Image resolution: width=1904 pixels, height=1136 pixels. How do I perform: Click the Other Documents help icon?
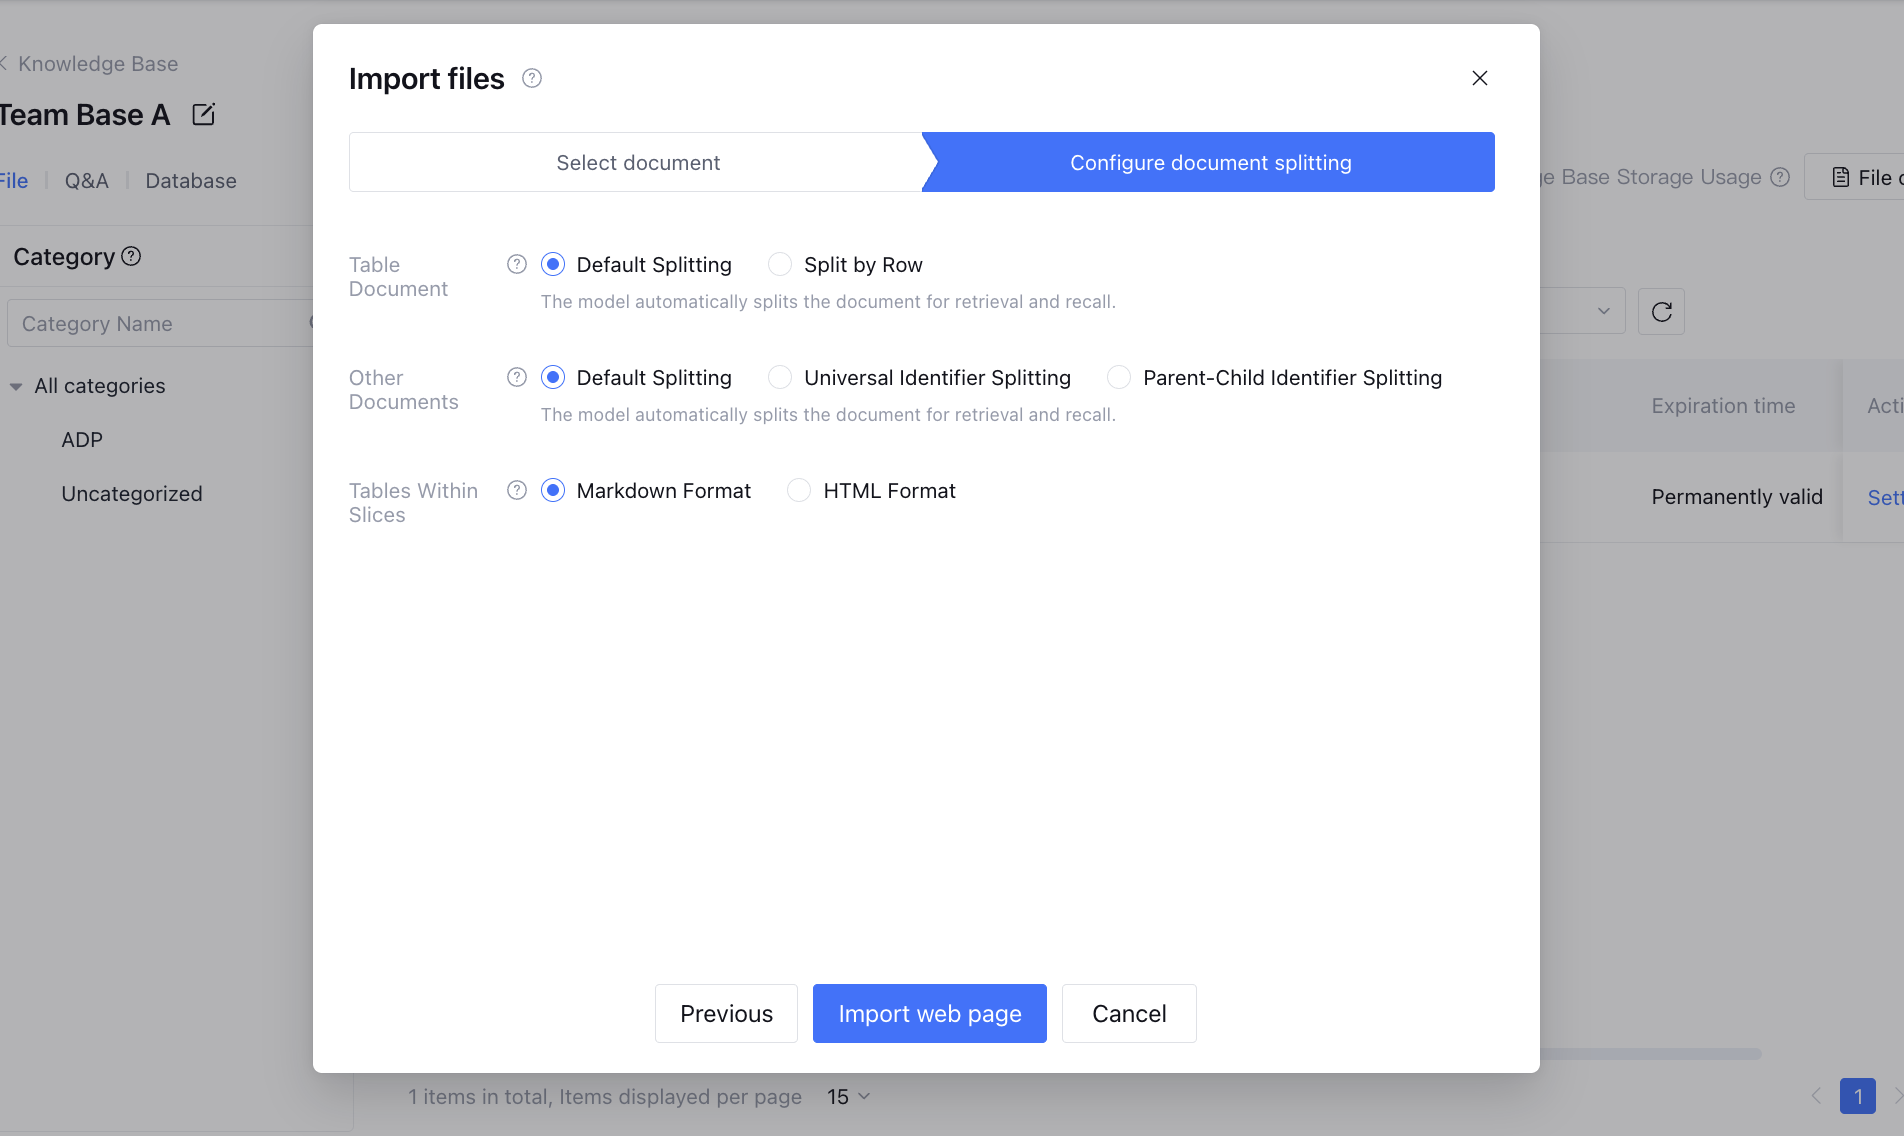[x=516, y=377]
